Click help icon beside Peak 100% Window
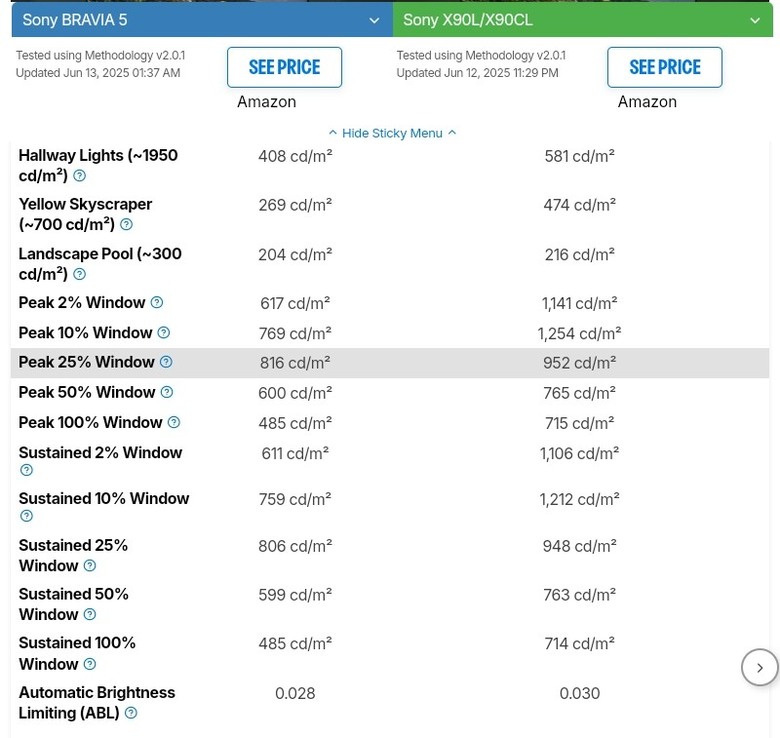The width and height of the screenshot is (780, 738). (174, 423)
